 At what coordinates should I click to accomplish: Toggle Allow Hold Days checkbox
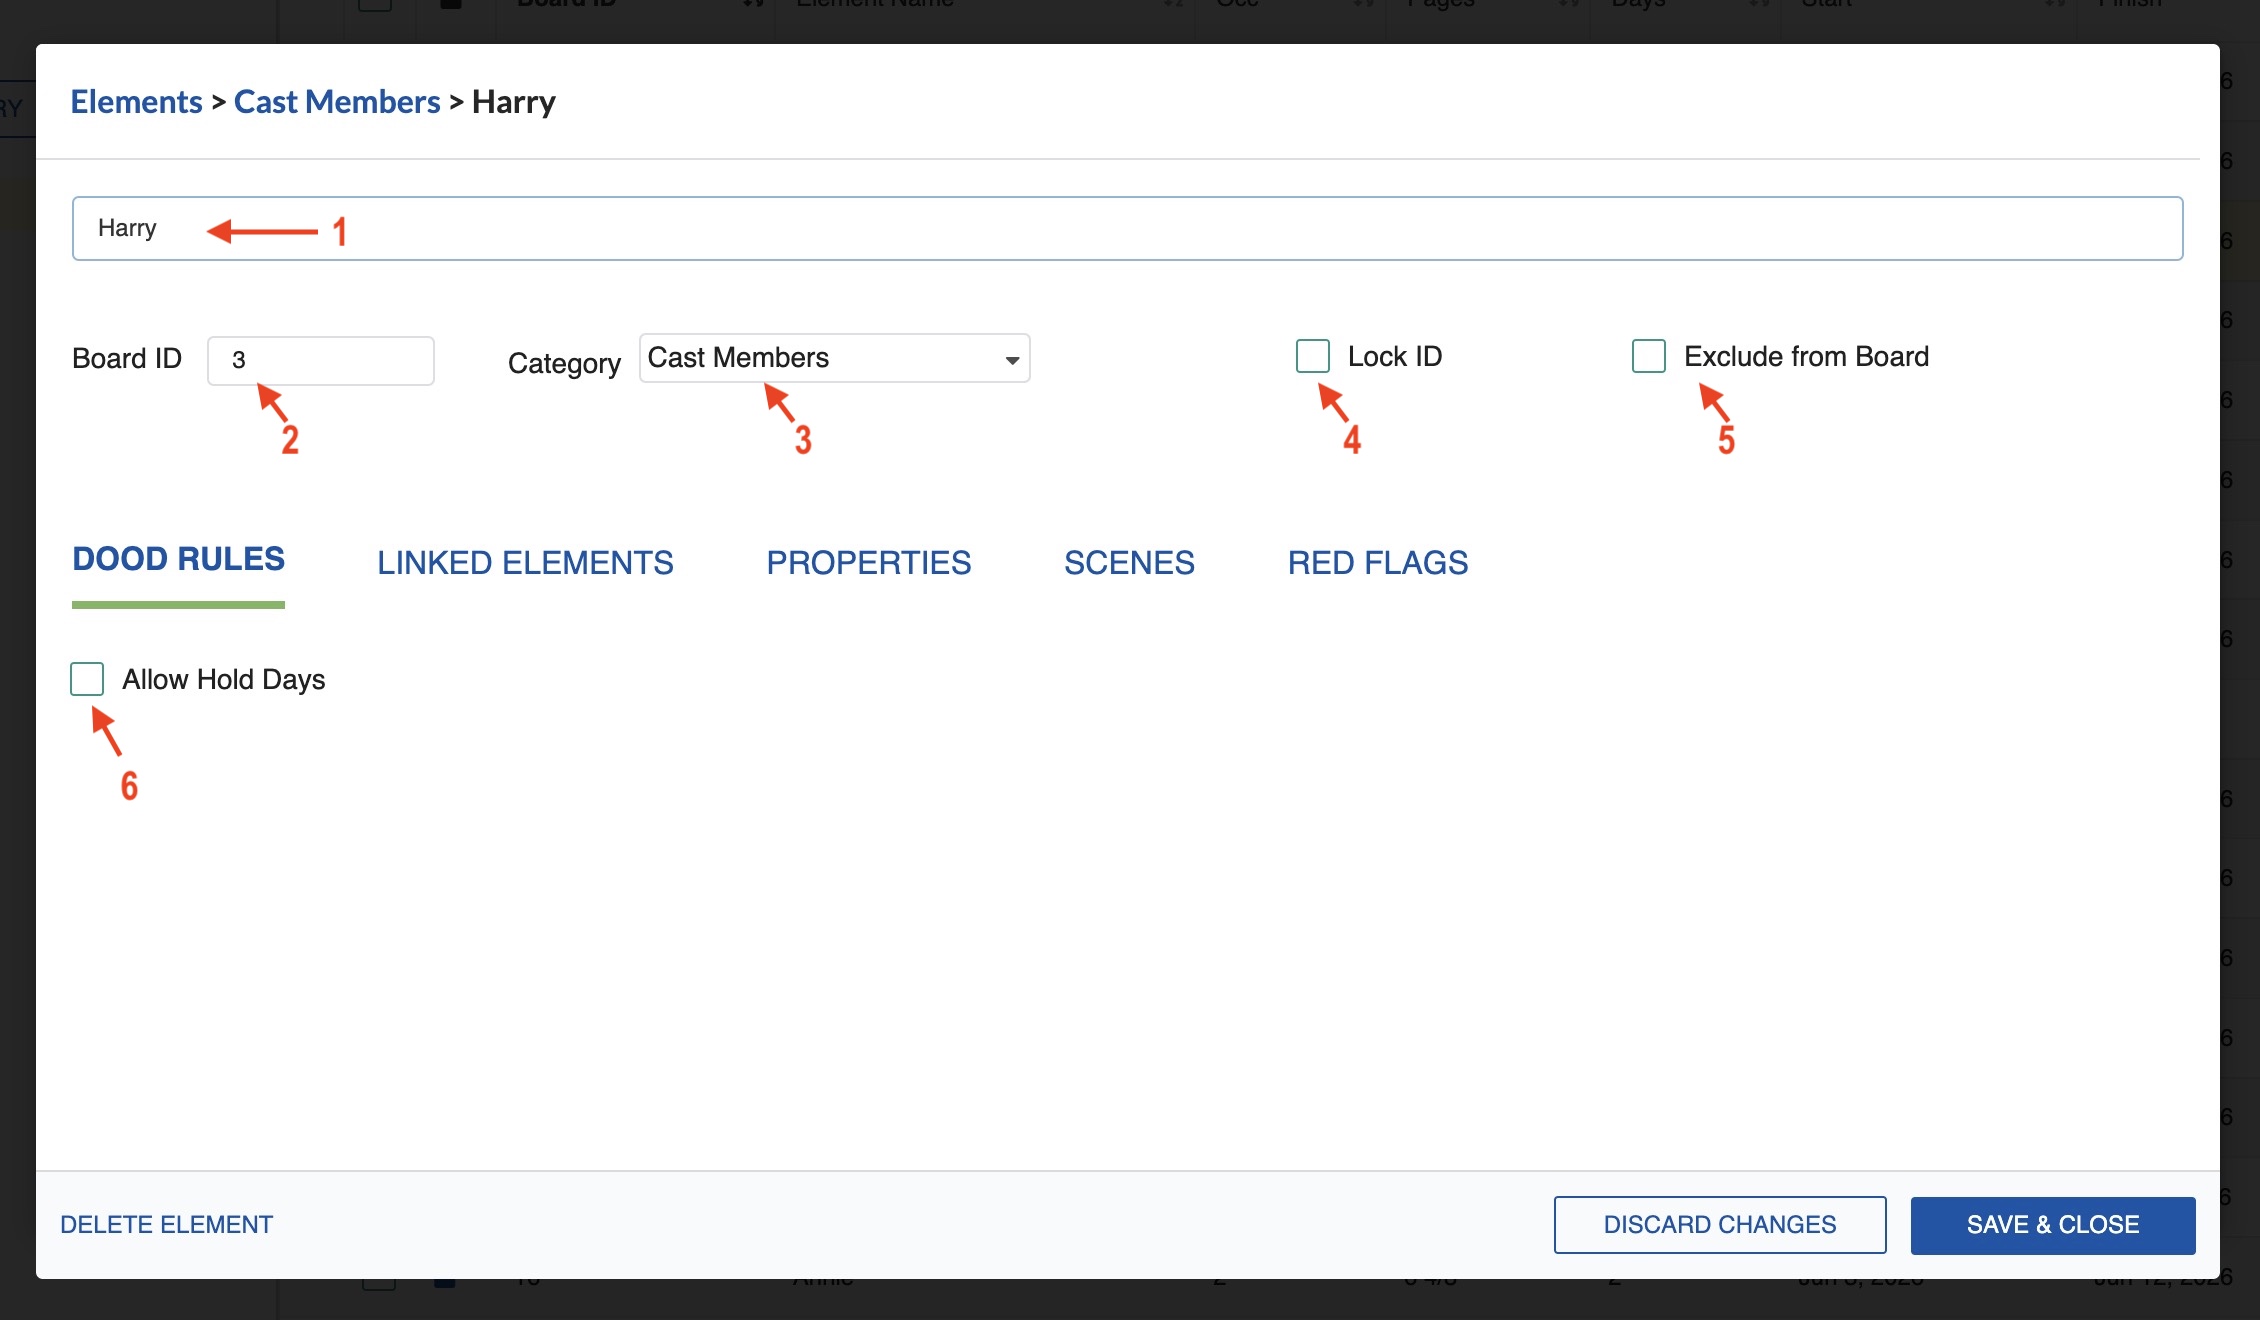click(87, 679)
